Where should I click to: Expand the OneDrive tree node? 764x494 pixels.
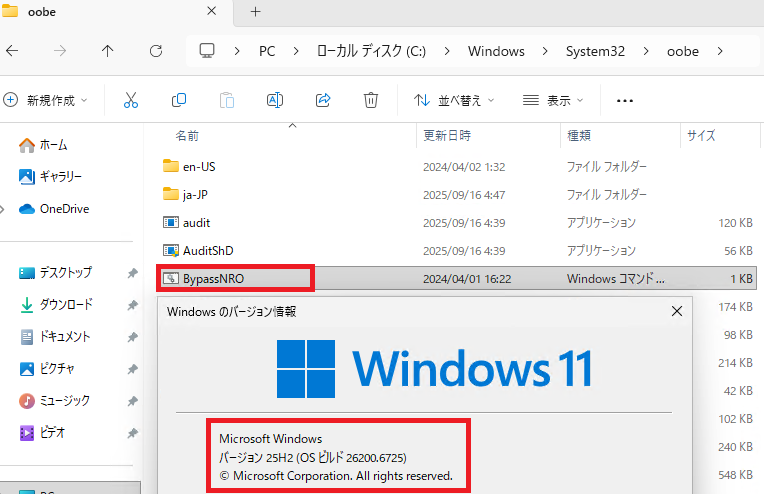4,209
